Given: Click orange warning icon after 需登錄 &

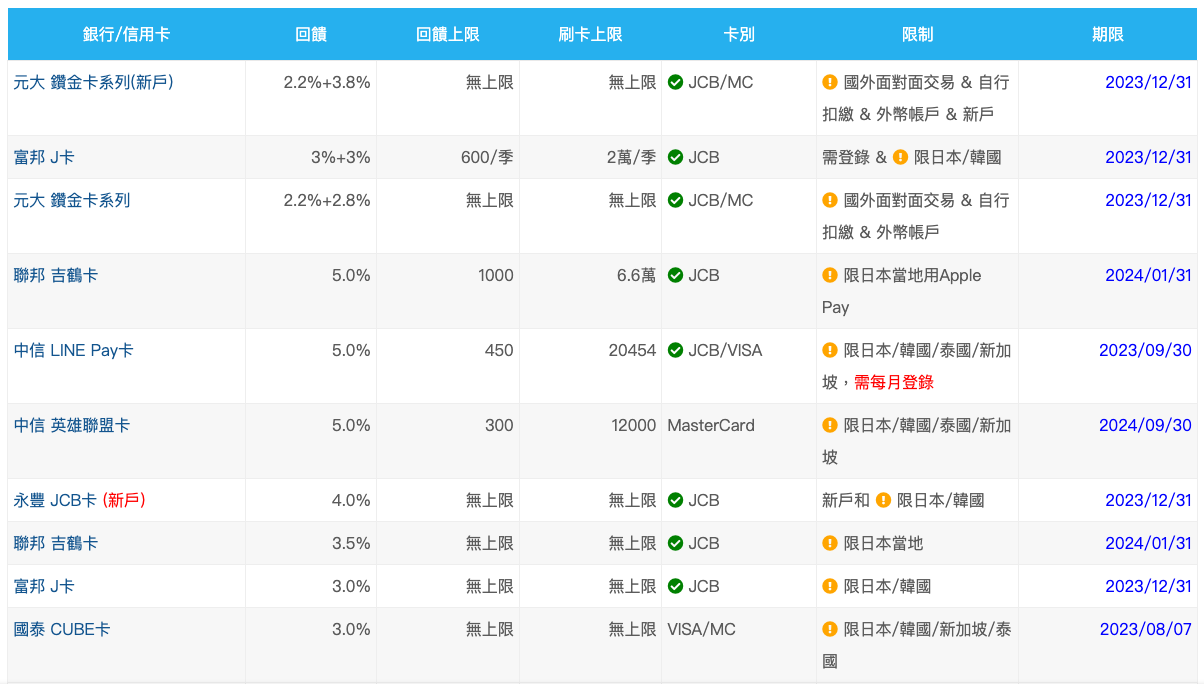Looking at the screenshot, I should (900, 157).
